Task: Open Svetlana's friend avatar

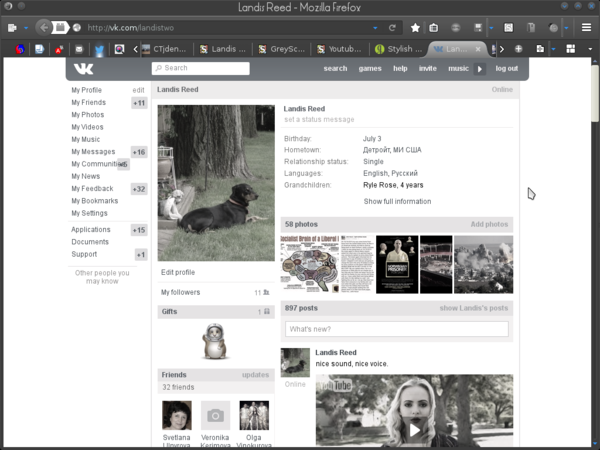Action: (177, 416)
